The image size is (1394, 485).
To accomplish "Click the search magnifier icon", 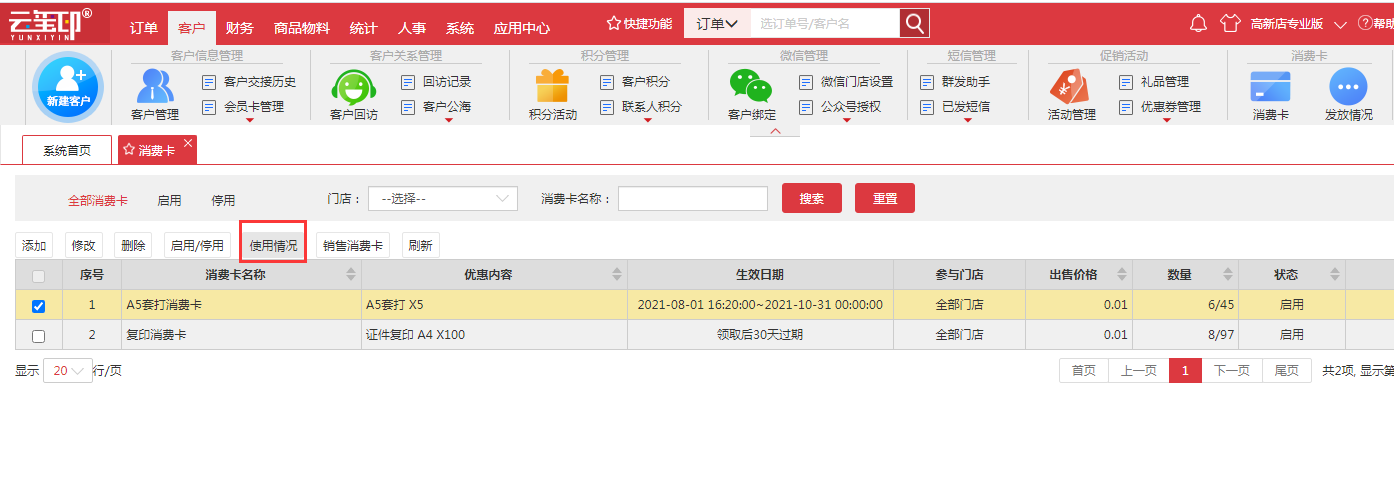I will [x=914, y=23].
